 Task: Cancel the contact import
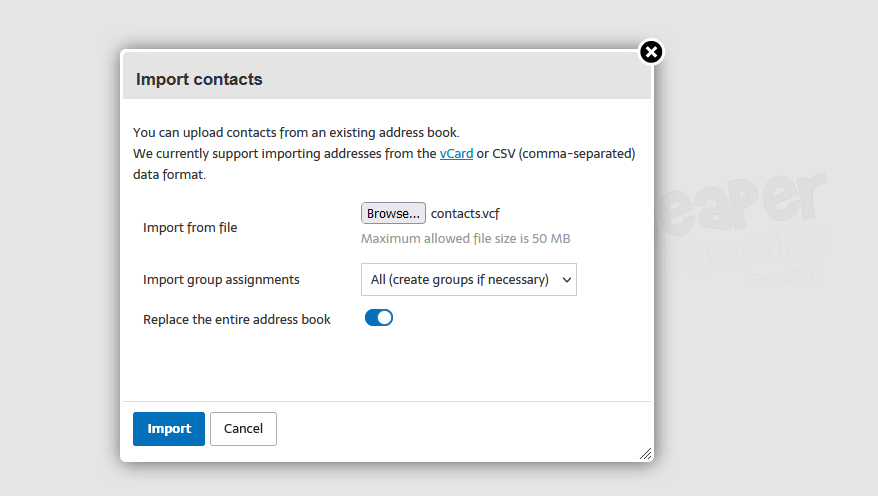(x=243, y=429)
